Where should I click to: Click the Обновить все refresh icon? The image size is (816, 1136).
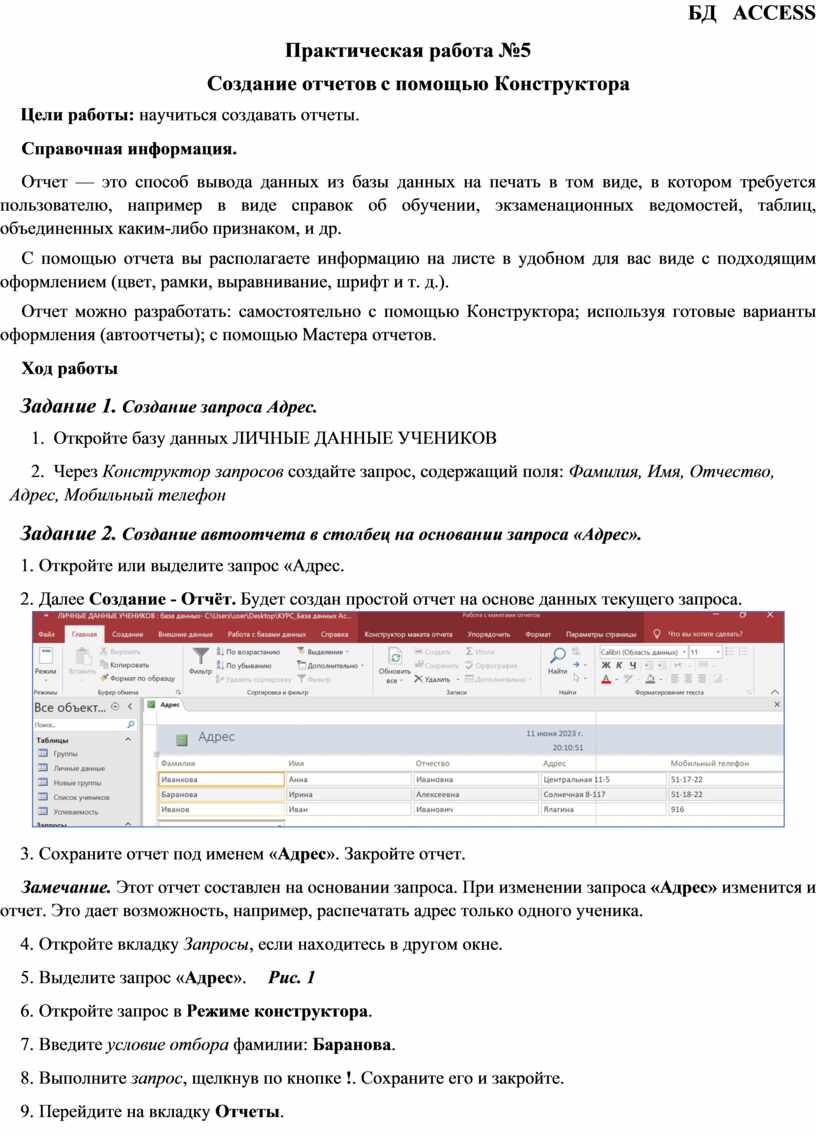pyautogui.click(x=395, y=657)
